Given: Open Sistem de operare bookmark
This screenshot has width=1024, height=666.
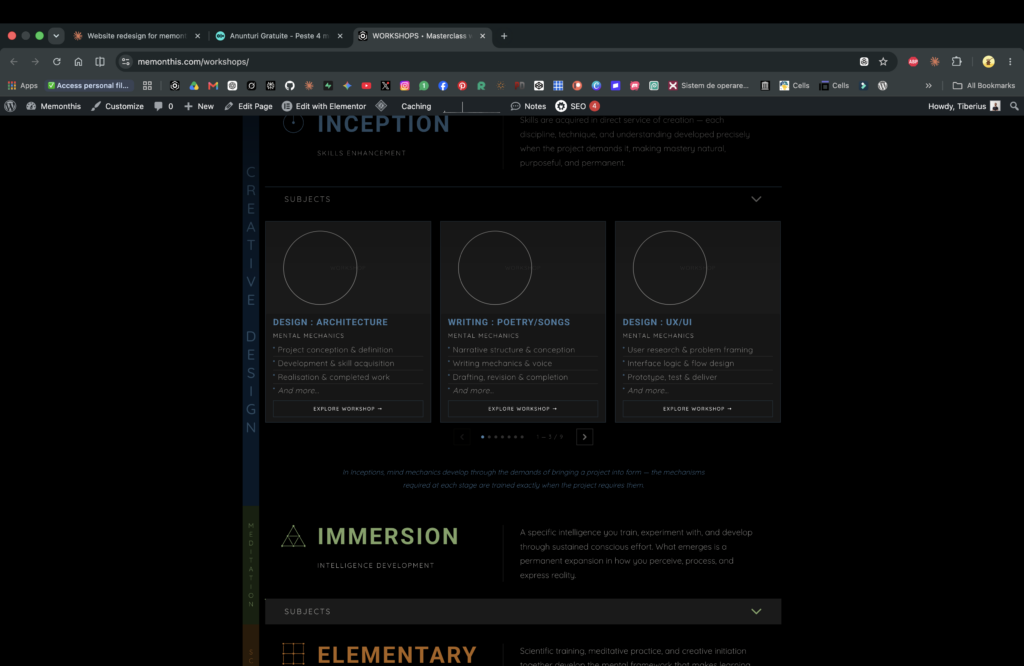Looking at the screenshot, I should [x=709, y=86].
